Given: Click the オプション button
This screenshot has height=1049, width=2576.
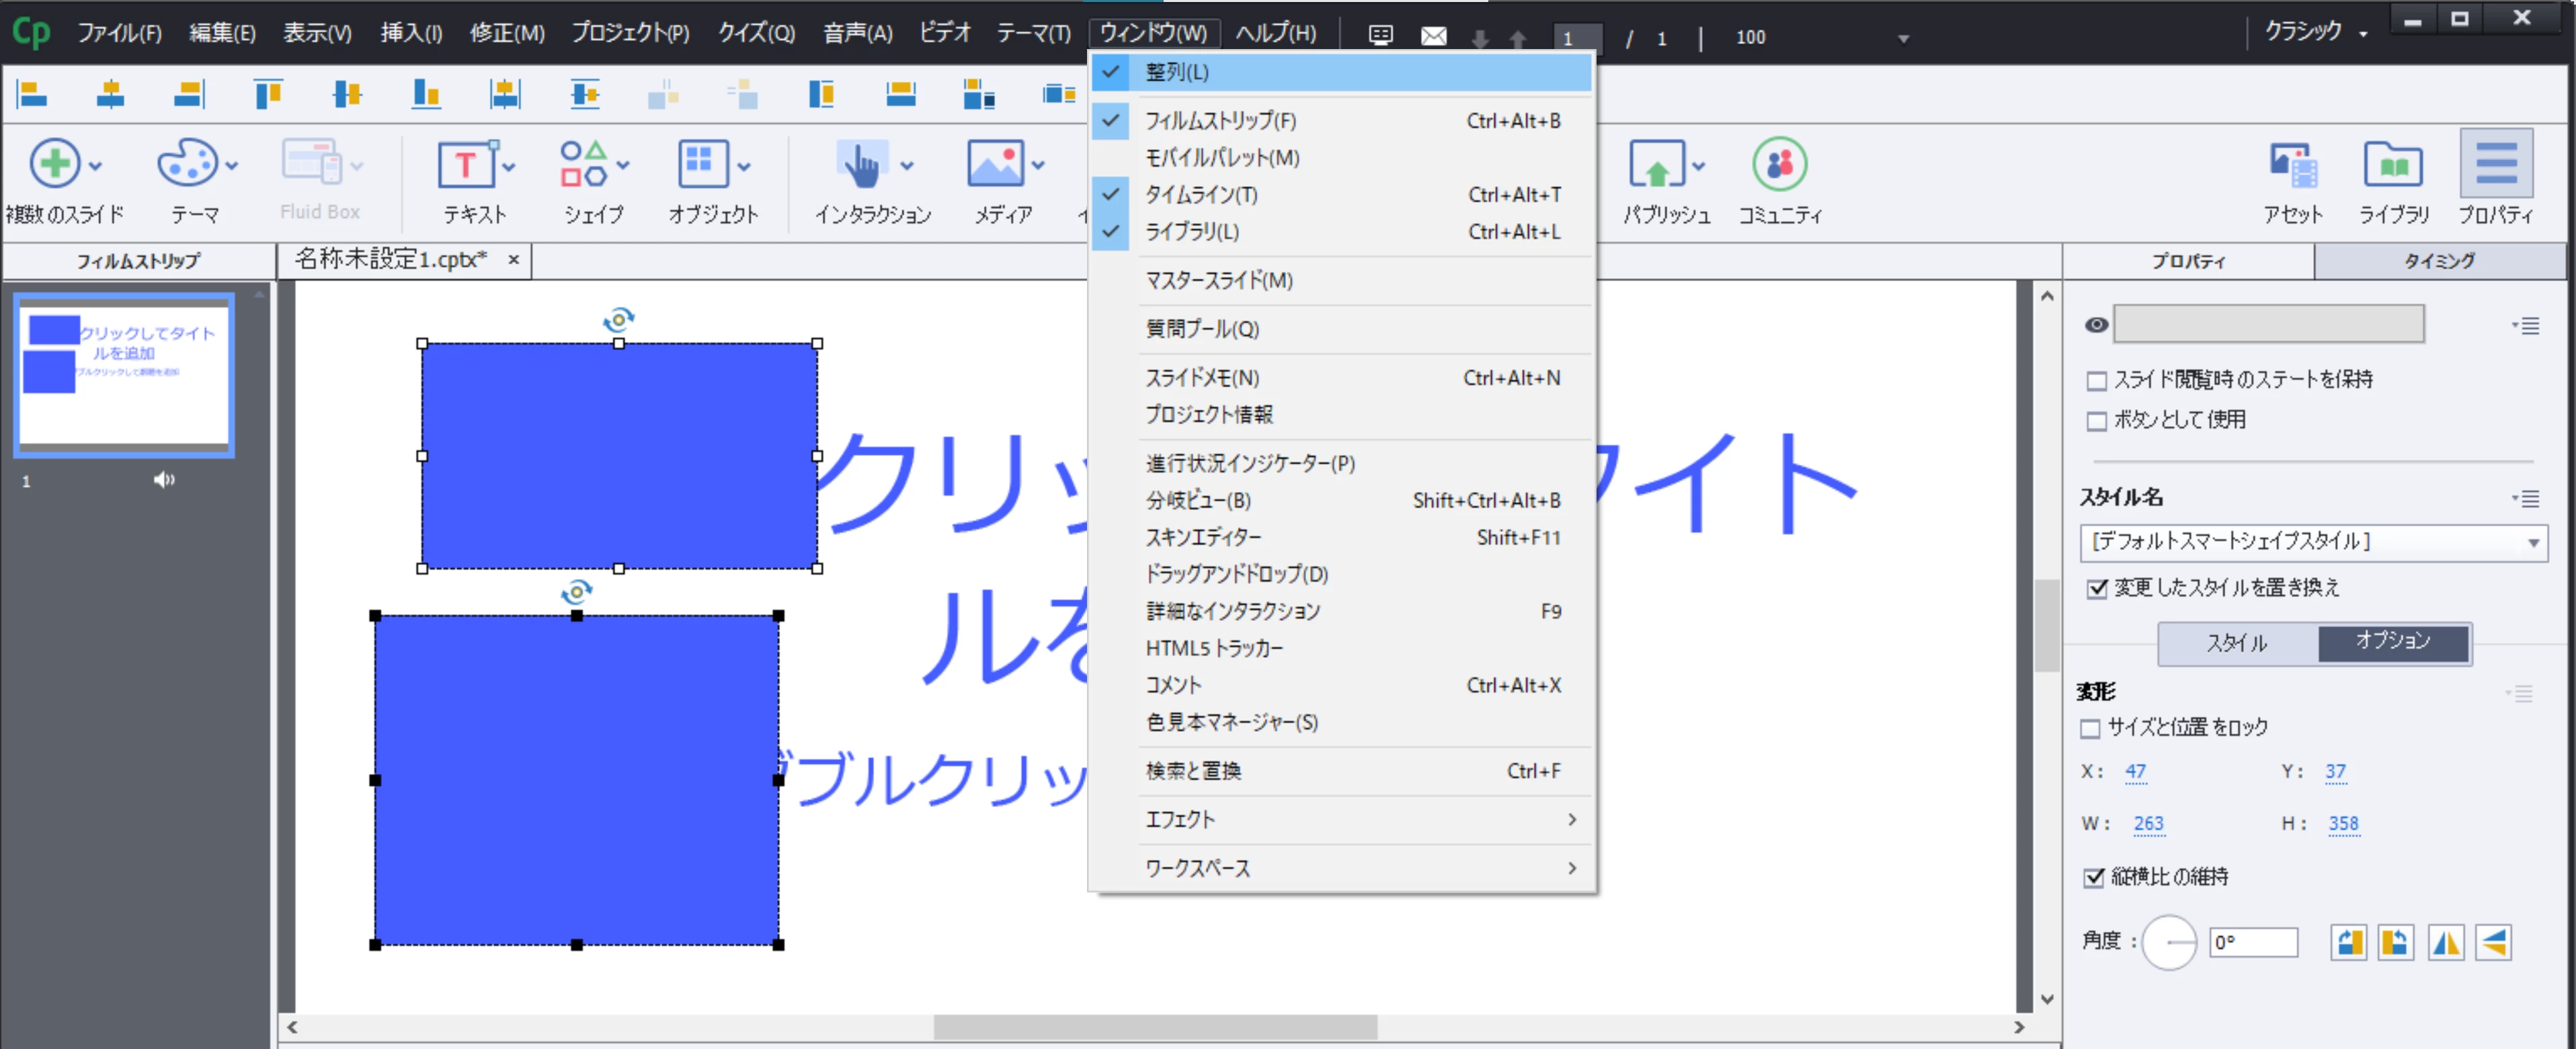Looking at the screenshot, I should point(2393,641).
